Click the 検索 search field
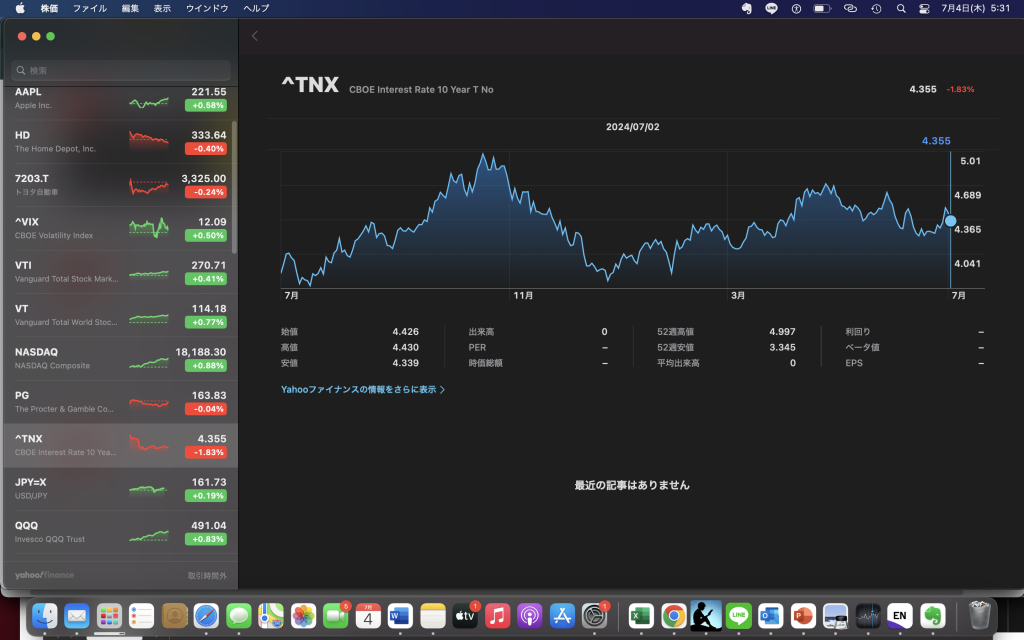Image resolution: width=1024 pixels, height=640 pixels. [120, 71]
